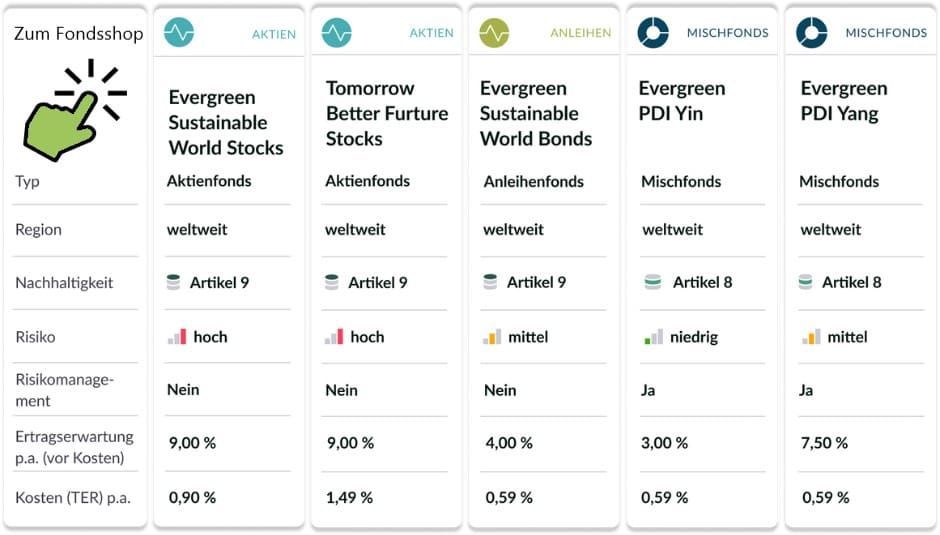Click the 1,49 % cost value

point(349,497)
